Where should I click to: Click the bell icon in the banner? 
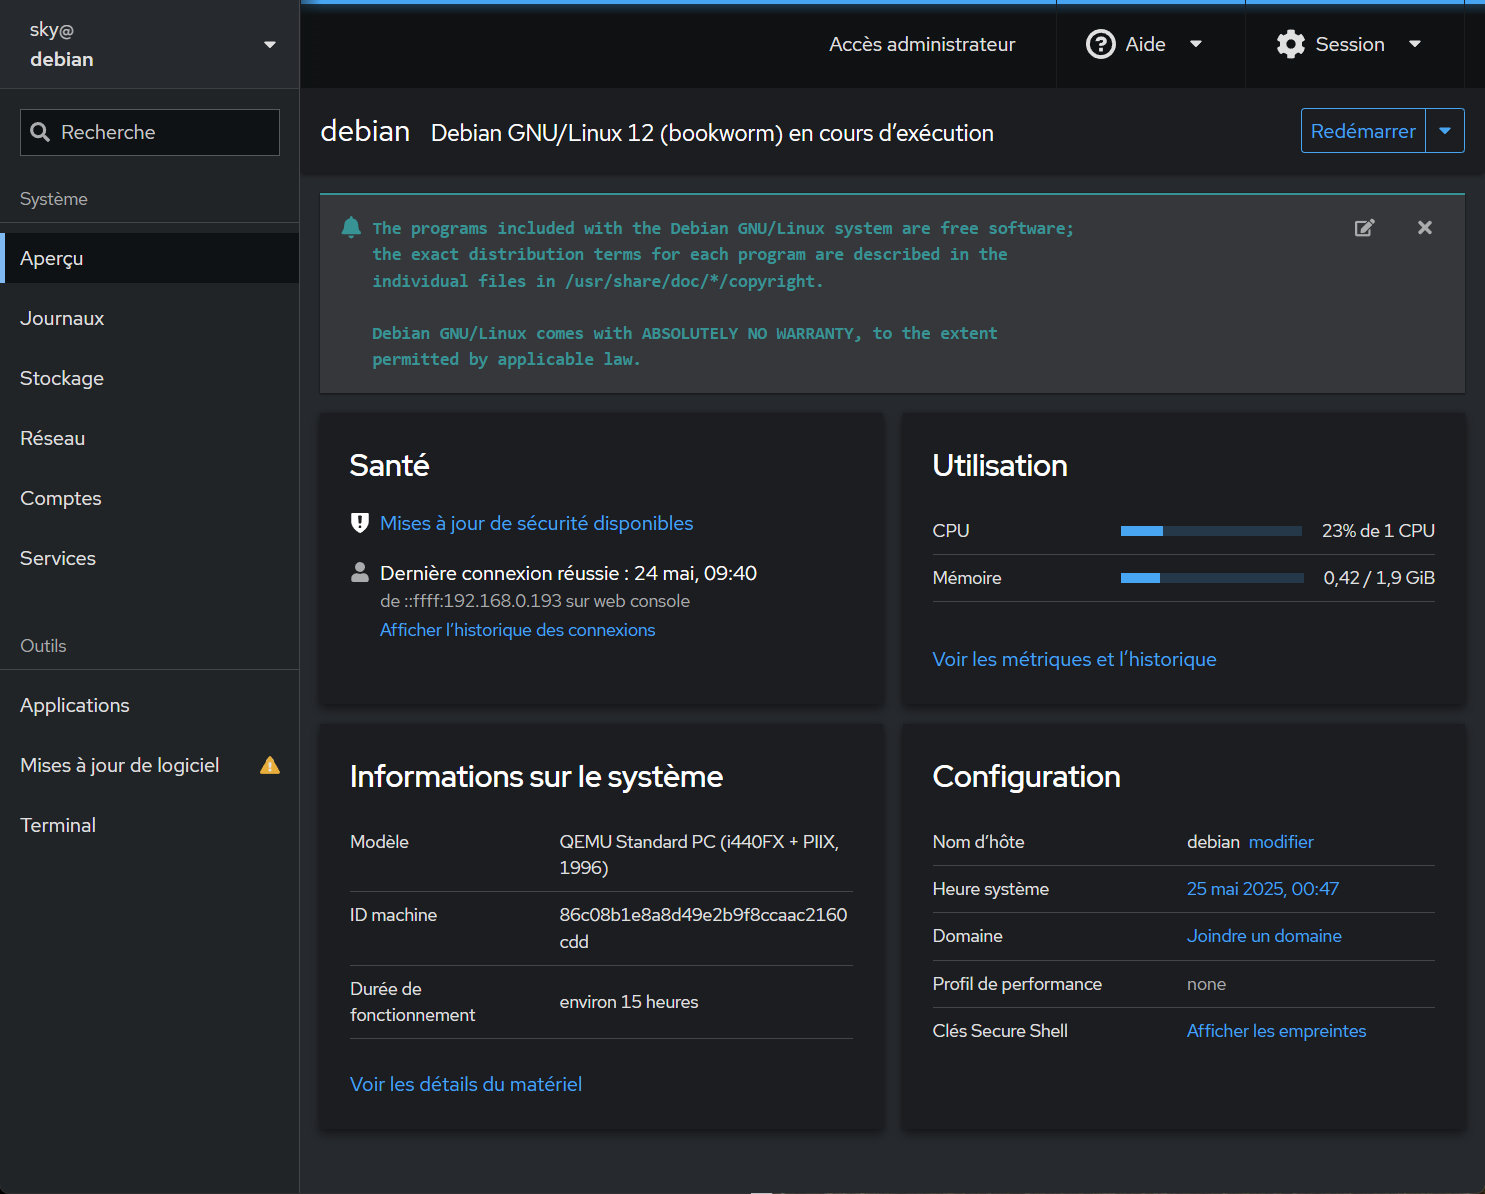coord(351,228)
